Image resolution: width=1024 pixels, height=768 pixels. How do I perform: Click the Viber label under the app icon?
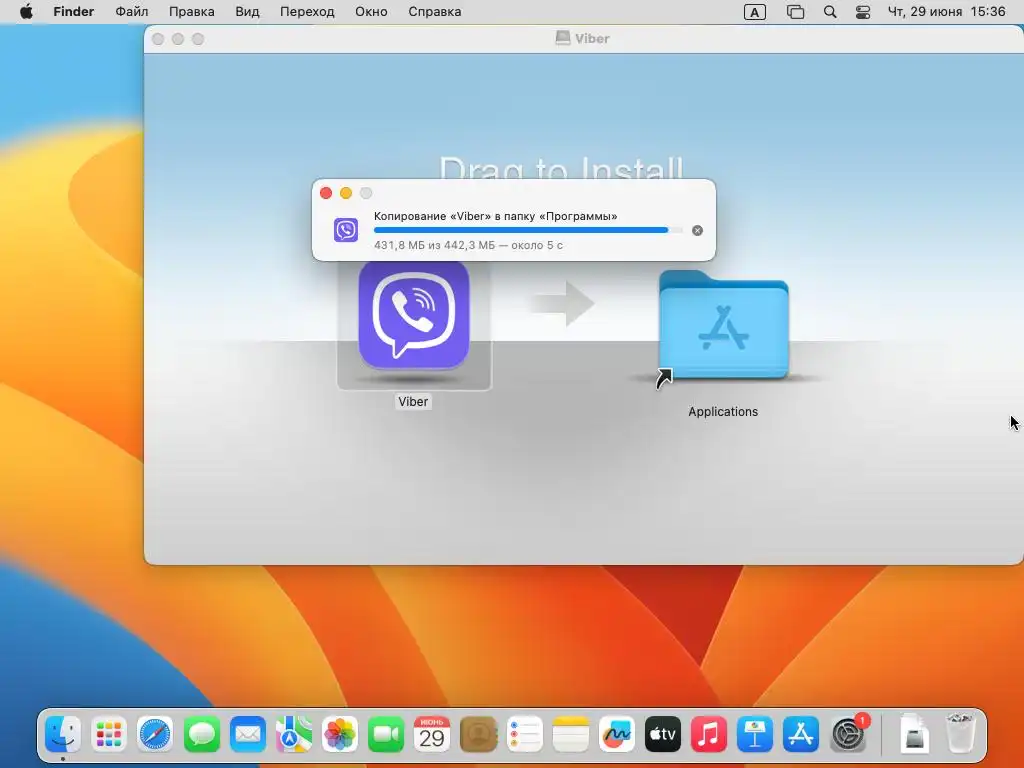tap(413, 402)
